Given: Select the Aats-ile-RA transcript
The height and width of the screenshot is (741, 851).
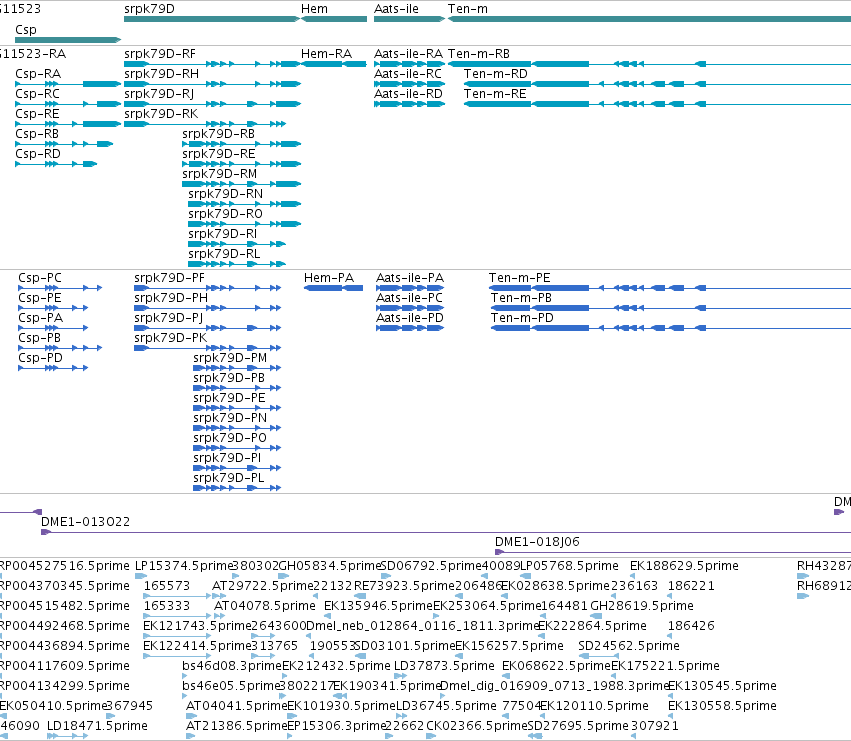Looking at the screenshot, I should click(x=409, y=64).
